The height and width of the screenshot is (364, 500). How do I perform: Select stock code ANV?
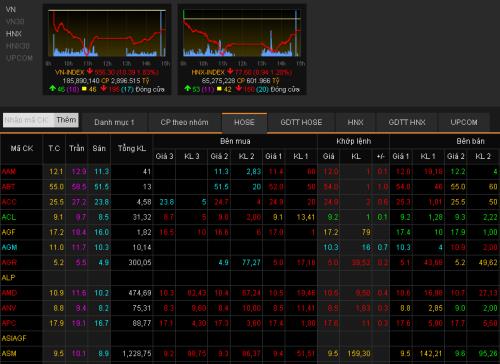coord(9,308)
